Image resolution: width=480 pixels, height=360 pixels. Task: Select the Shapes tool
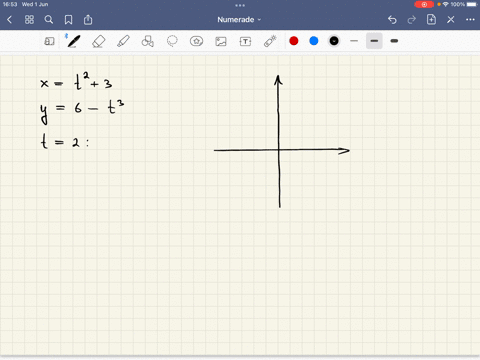(x=148, y=41)
